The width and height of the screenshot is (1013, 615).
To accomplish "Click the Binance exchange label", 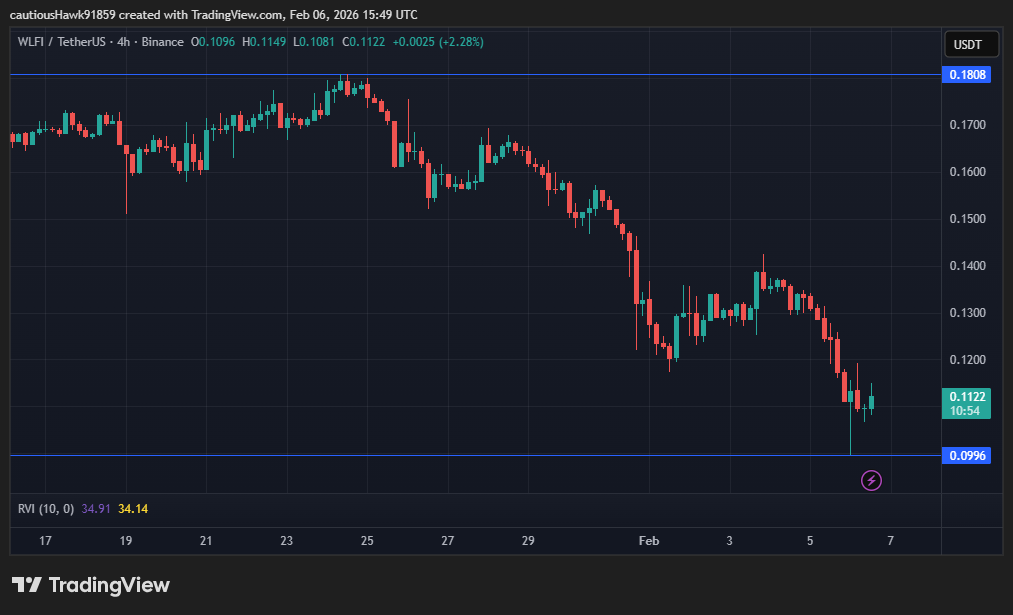I will point(163,42).
